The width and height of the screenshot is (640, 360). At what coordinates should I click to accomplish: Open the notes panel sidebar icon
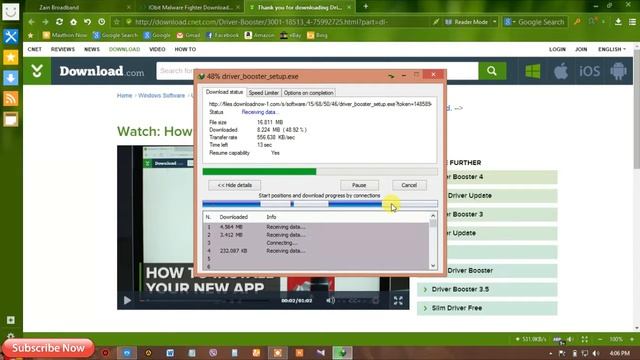click(11, 120)
